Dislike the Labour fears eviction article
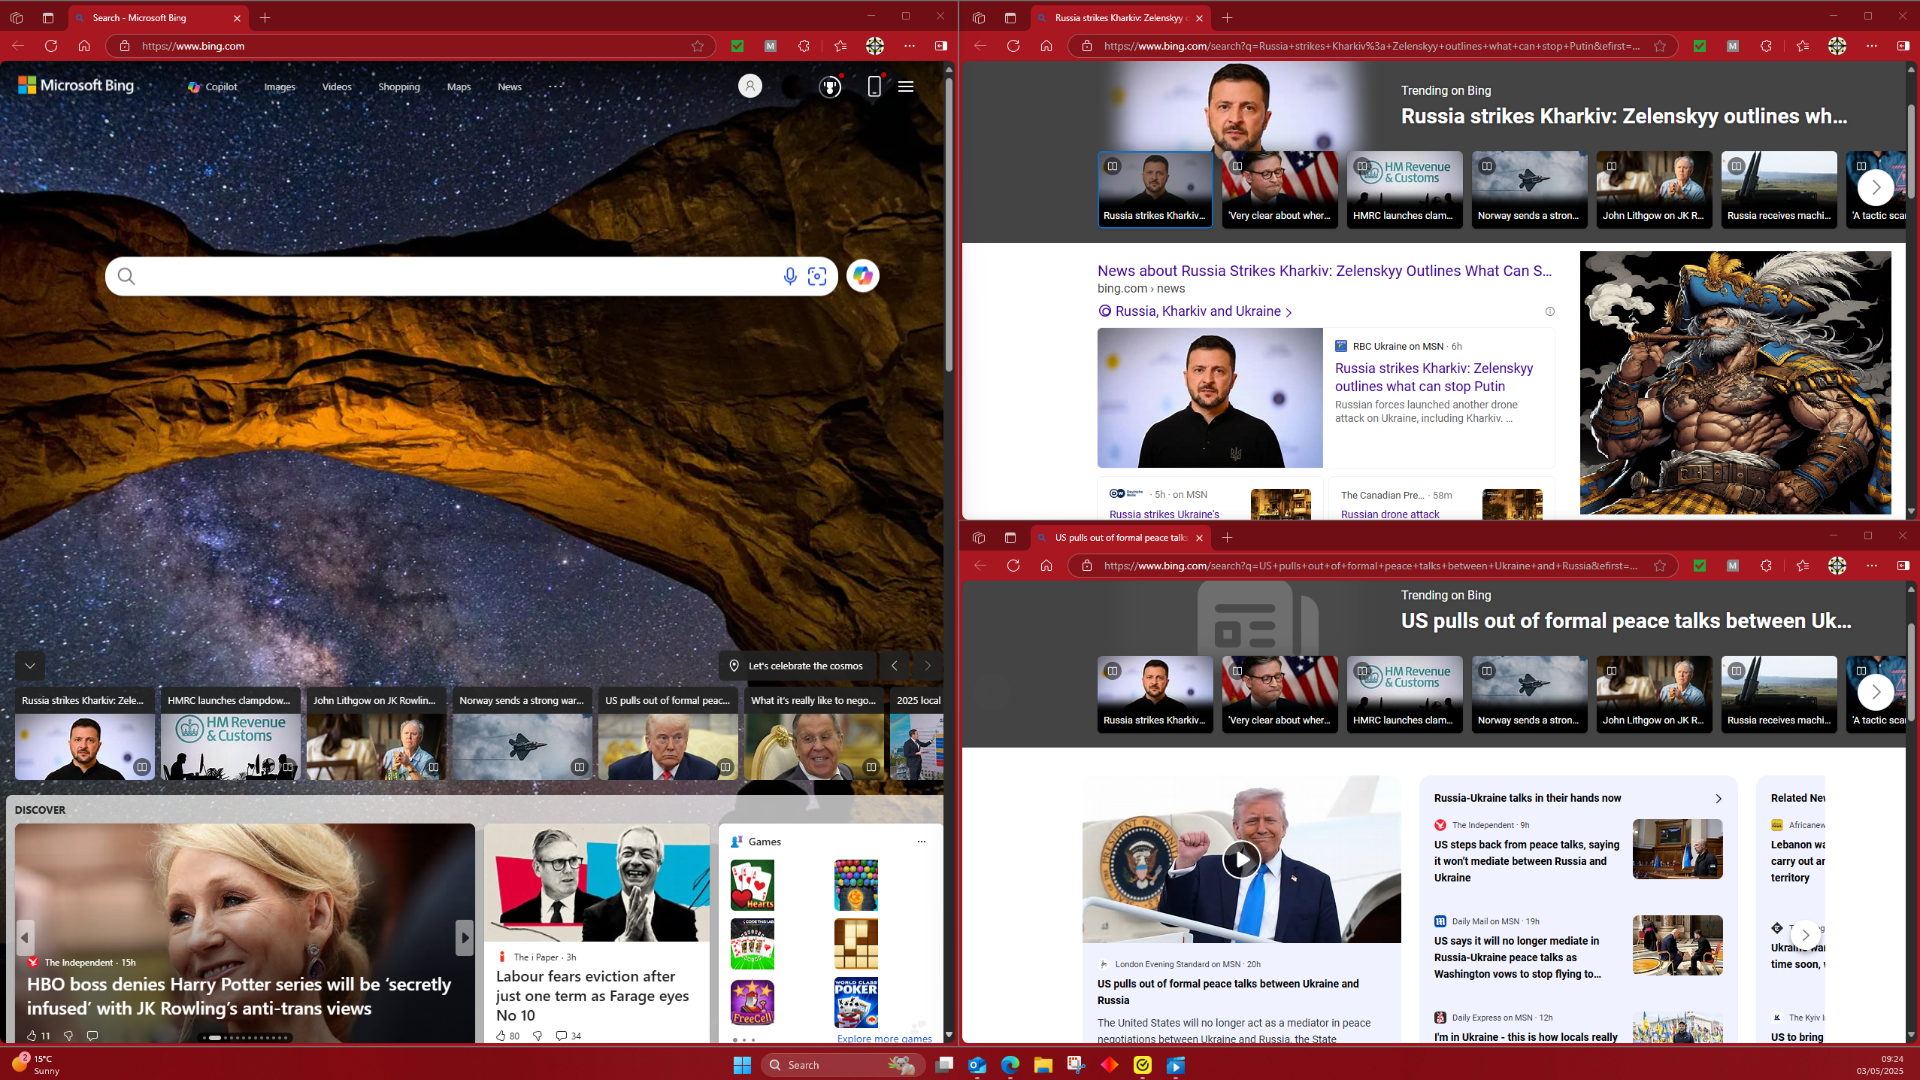The height and width of the screenshot is (1080, 1920). click(537, 1036)
